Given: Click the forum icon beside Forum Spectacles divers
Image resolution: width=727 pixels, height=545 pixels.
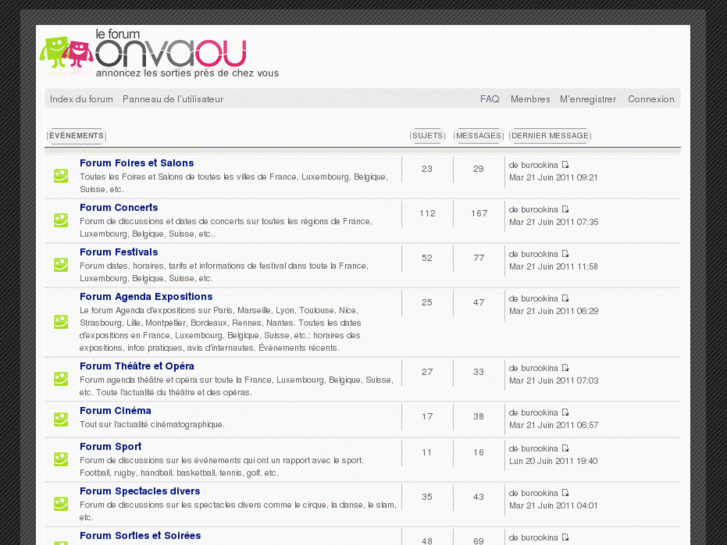Looking at the screenshot, I should [x=61, y=504].
